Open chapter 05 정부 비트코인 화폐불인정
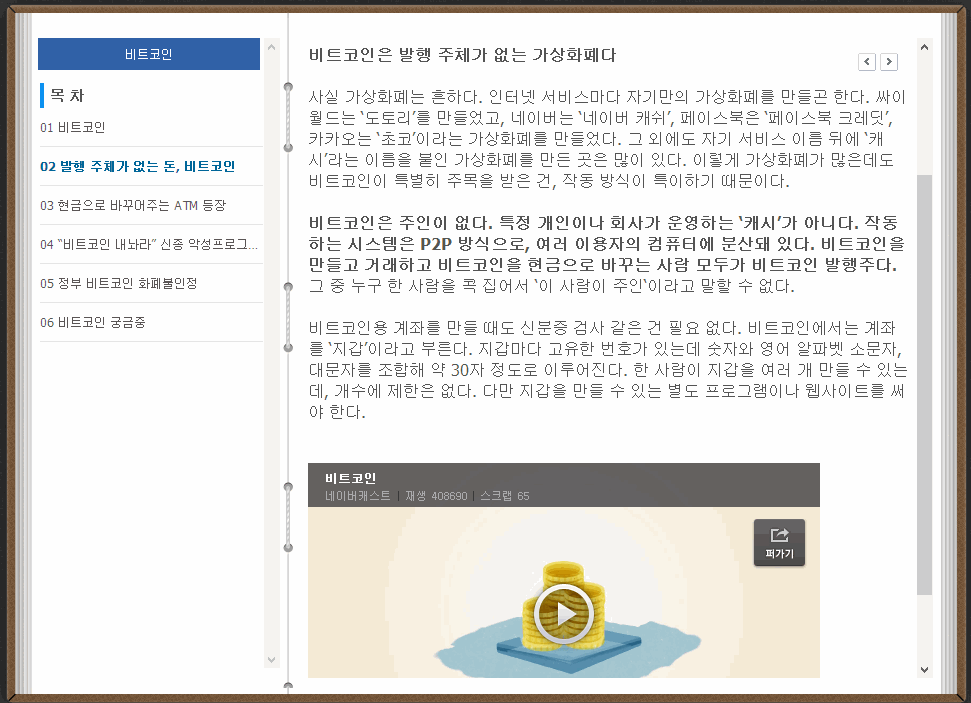Screen dimensions: 971x703 pos(119,284)
